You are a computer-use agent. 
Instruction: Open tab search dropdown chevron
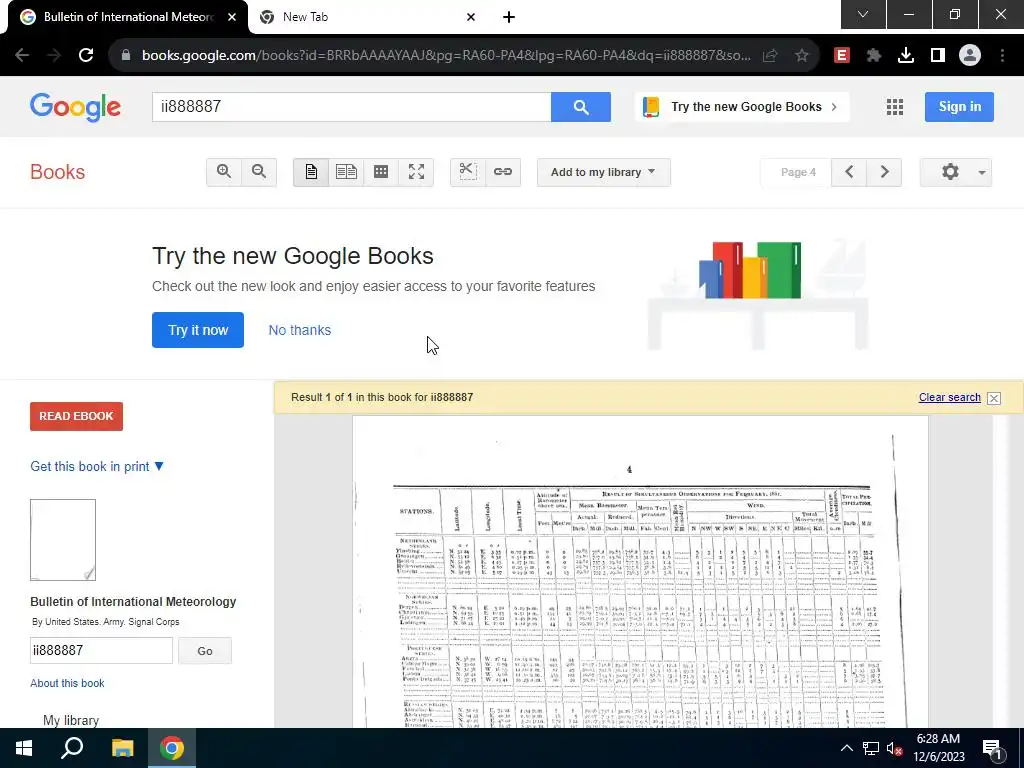[x=863, y=14]
